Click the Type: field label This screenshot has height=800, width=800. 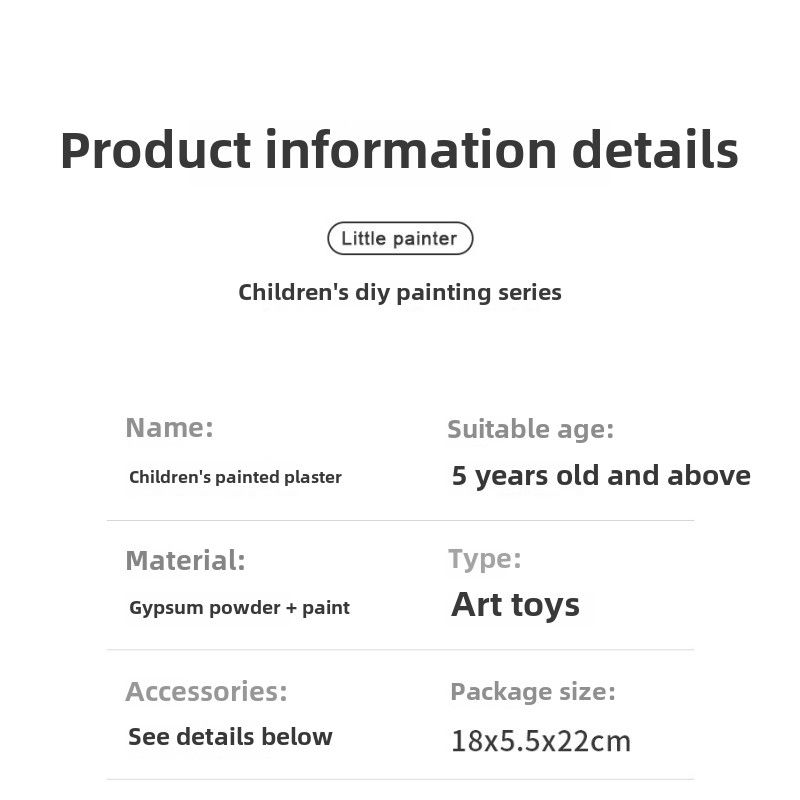point(484,559)
